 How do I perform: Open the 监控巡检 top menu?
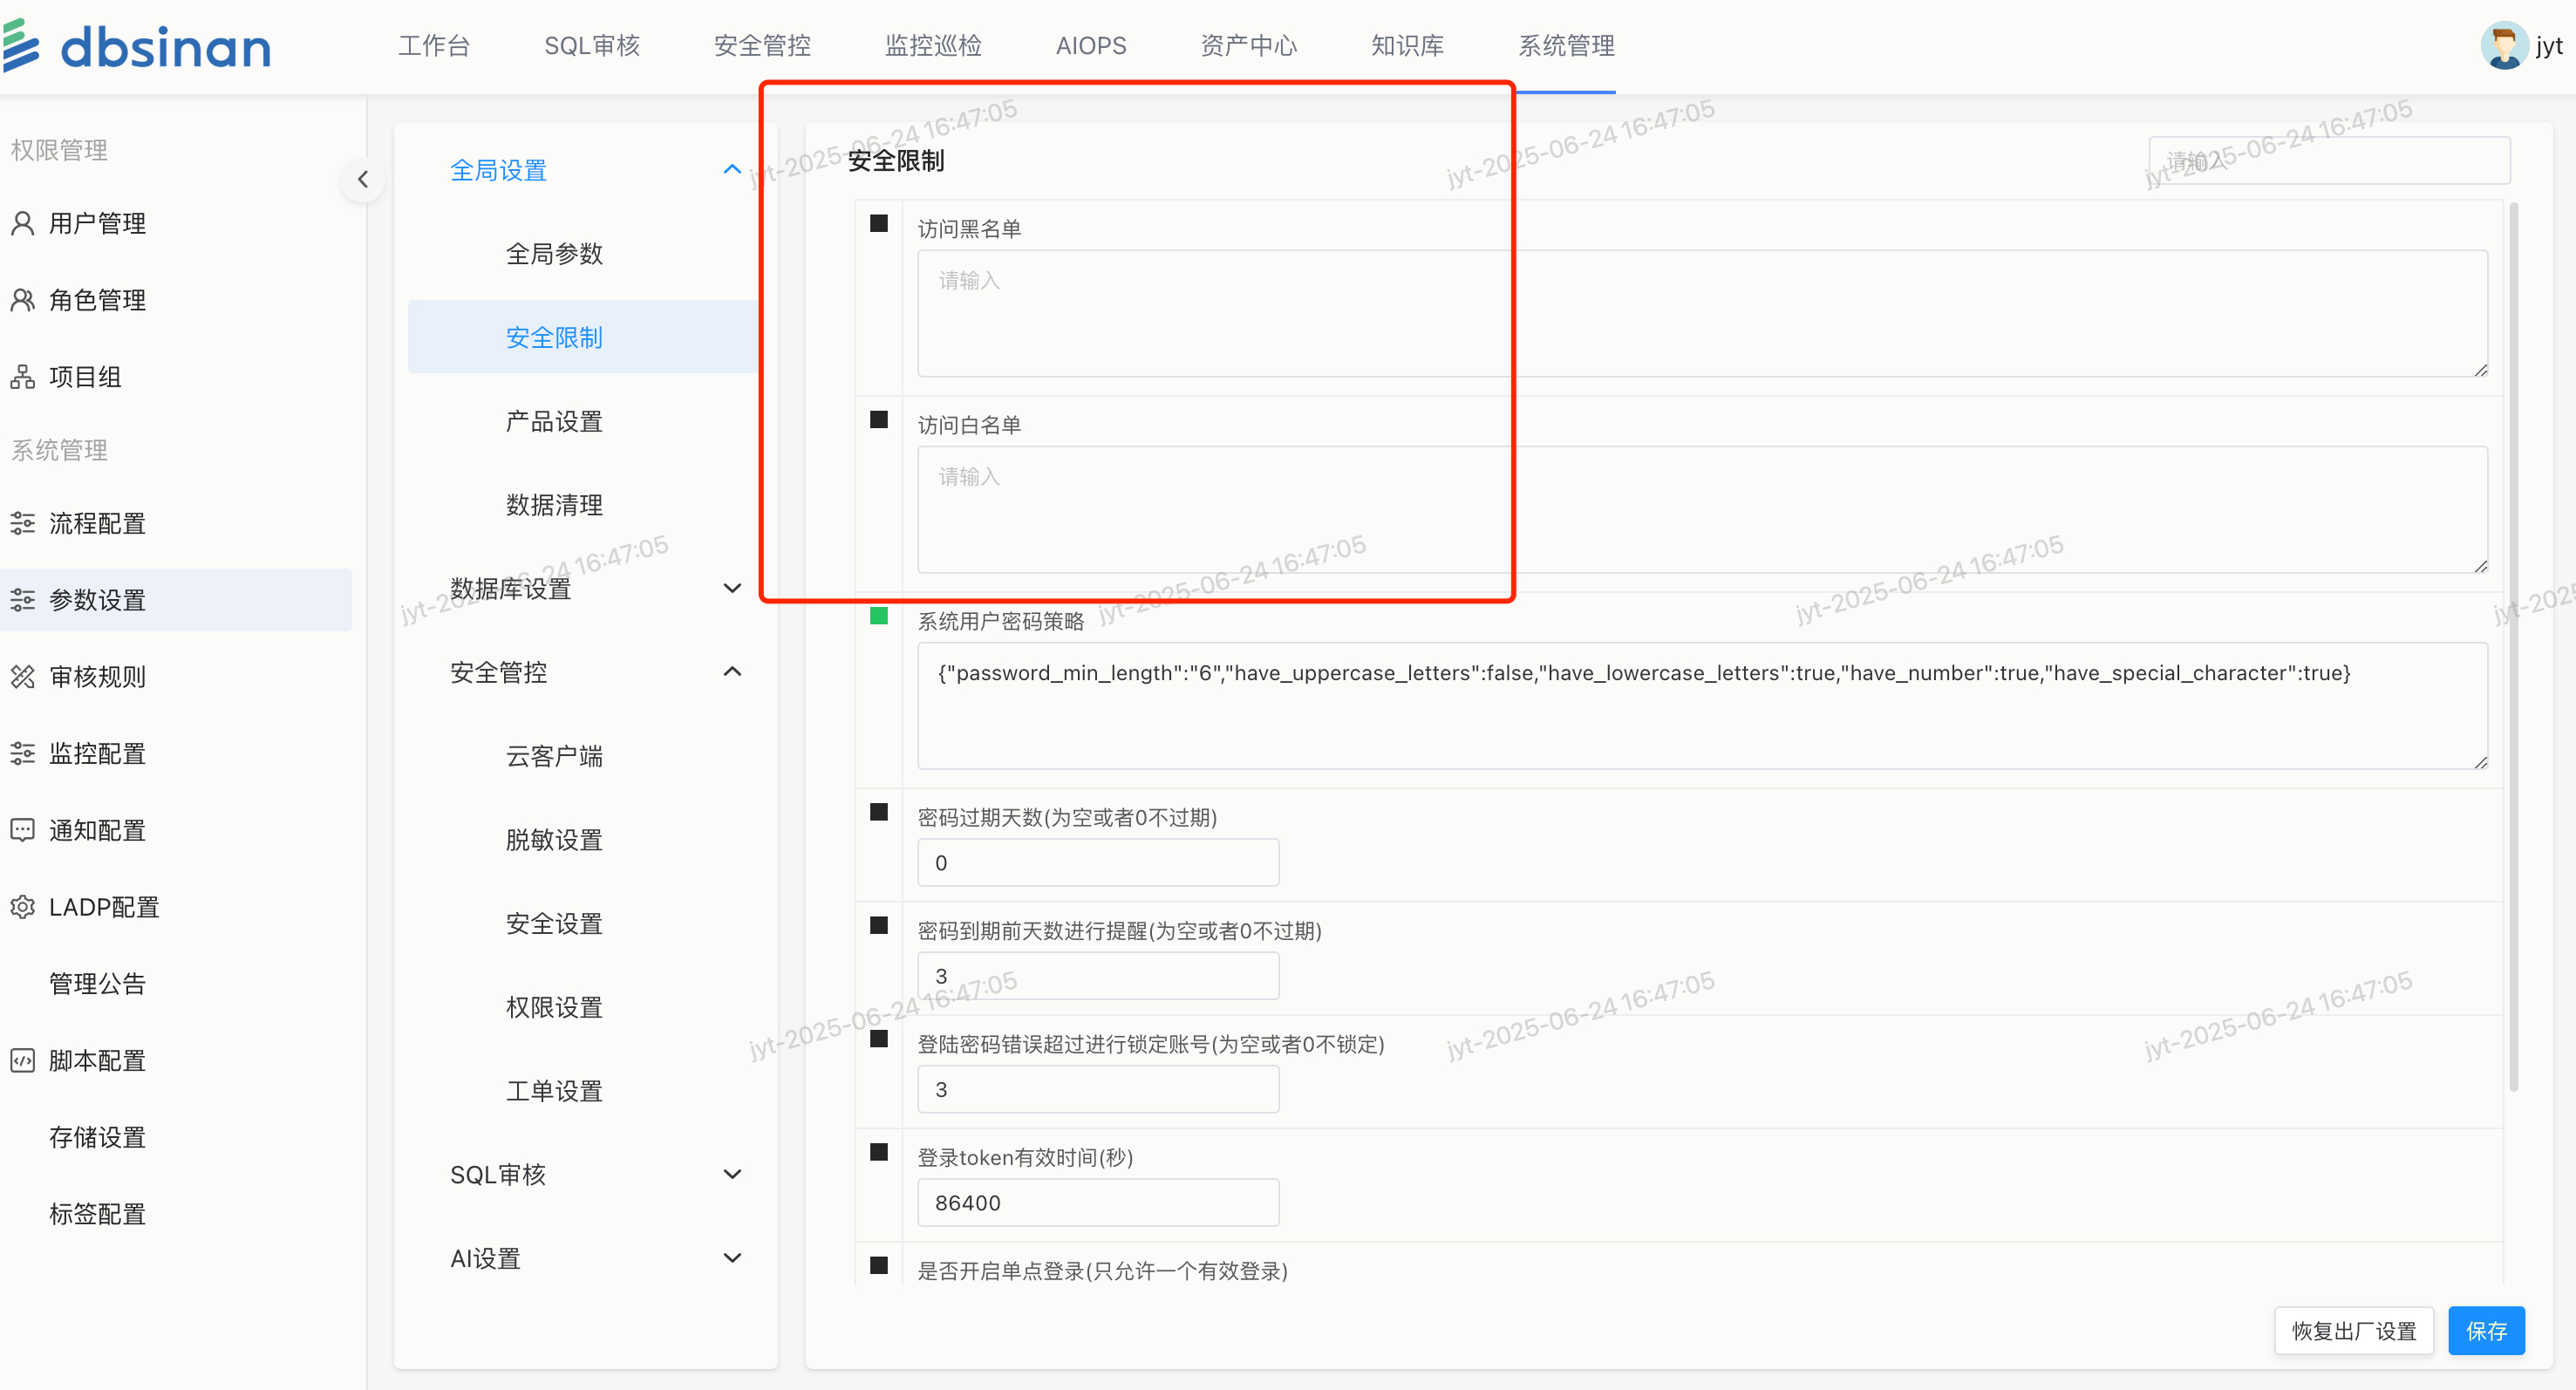pyautogui.click(x=933, y=46)
